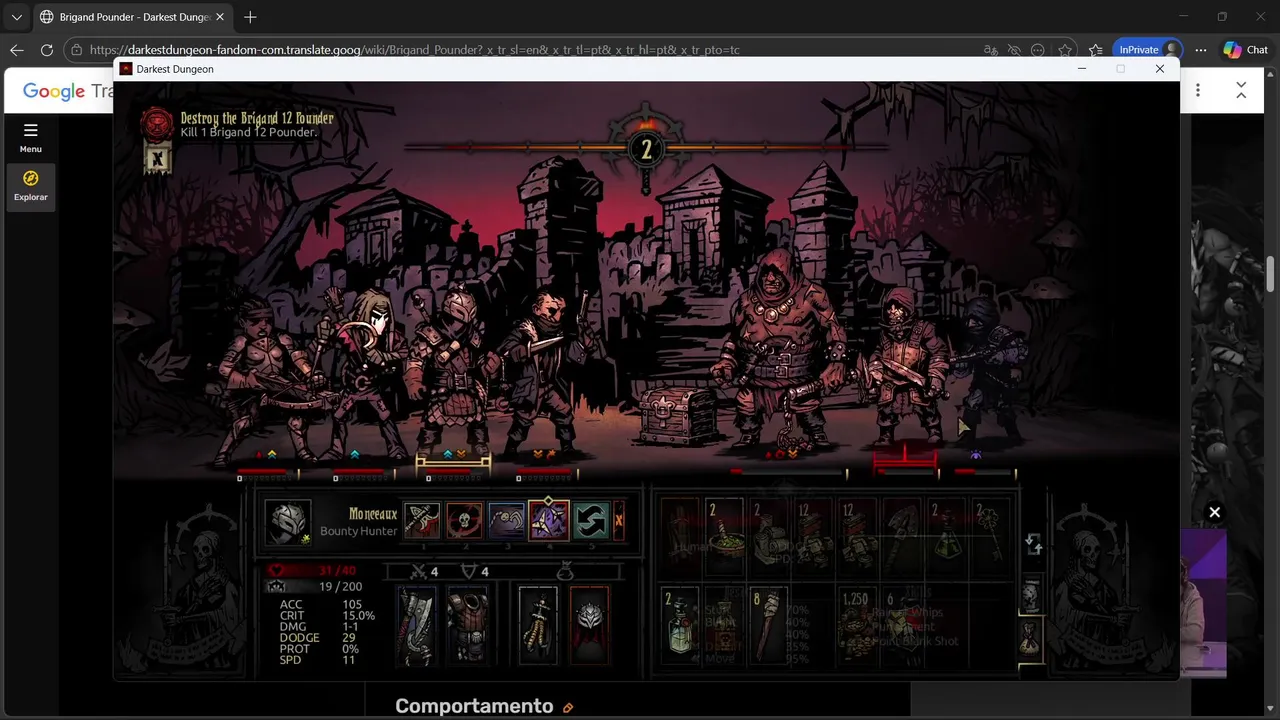Click the inventory swap arrows icon
The width and height of the screenshot is (1280, 720).
click(x=1034, y=544)
